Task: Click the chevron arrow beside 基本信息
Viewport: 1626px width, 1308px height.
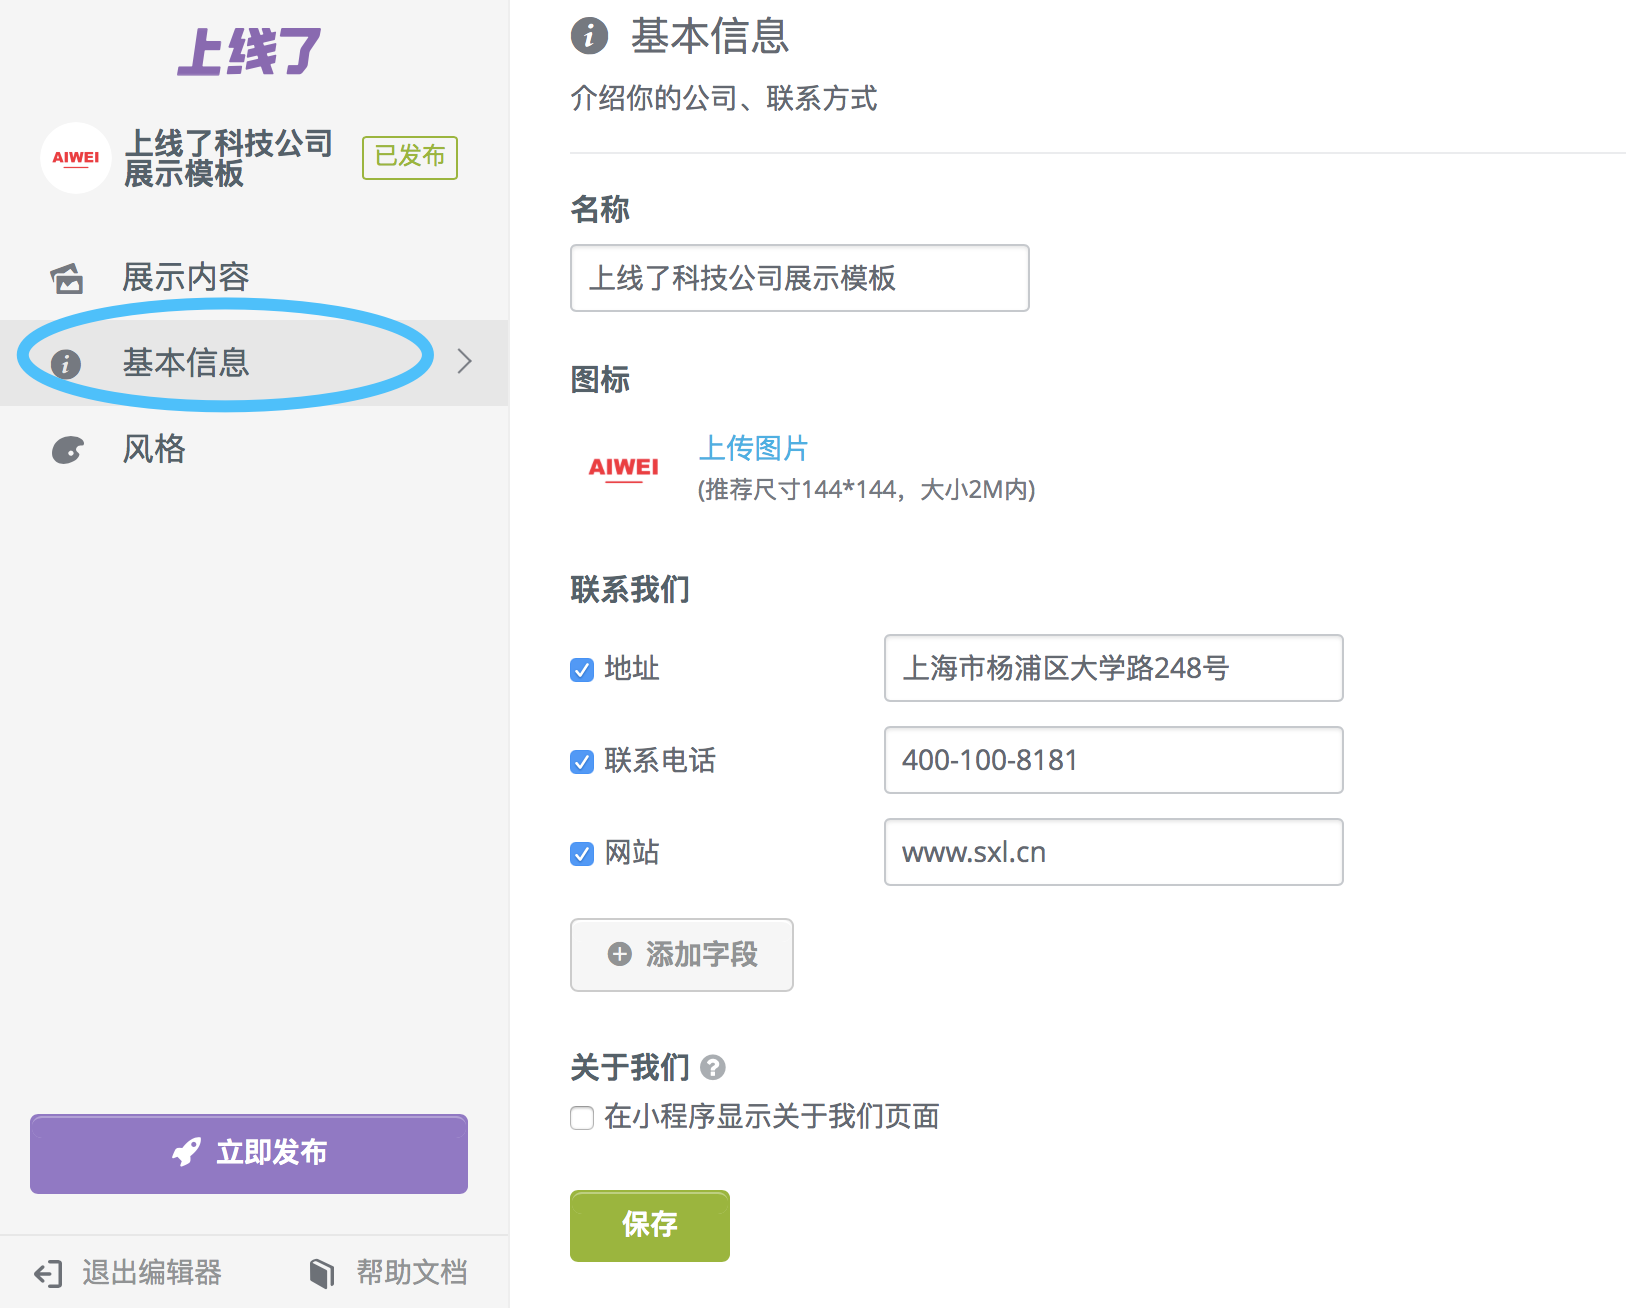Action: 464,361
